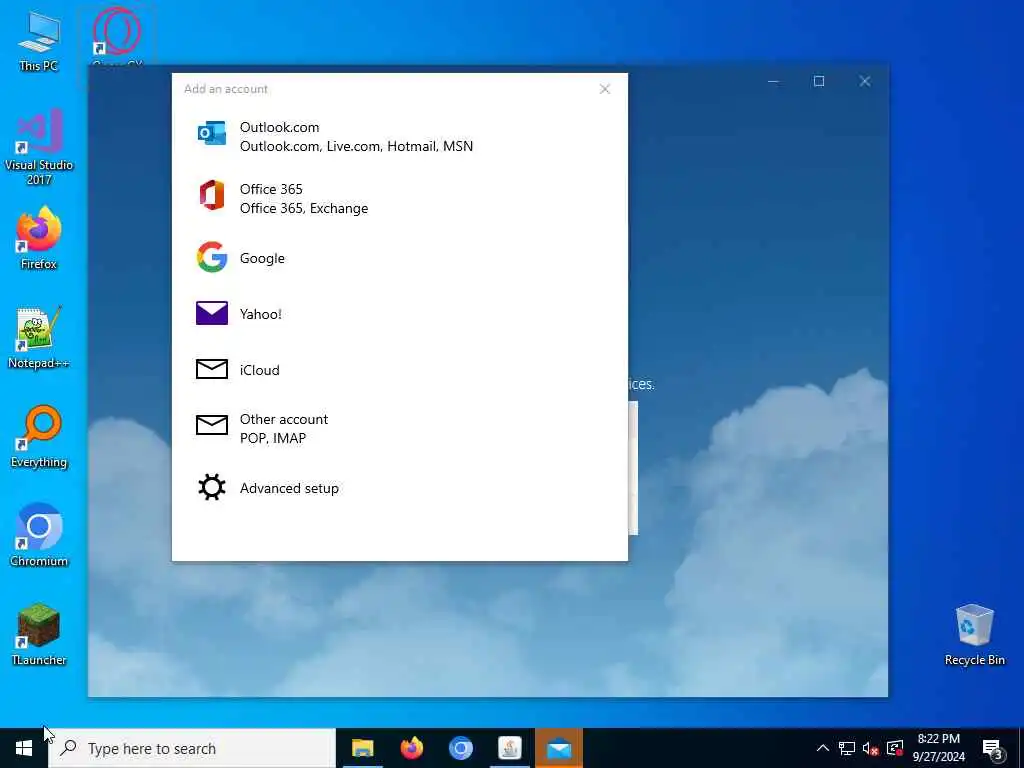1024x768 pixels.
Task: Minimize the Mail background window
Action: click(773, 81)
